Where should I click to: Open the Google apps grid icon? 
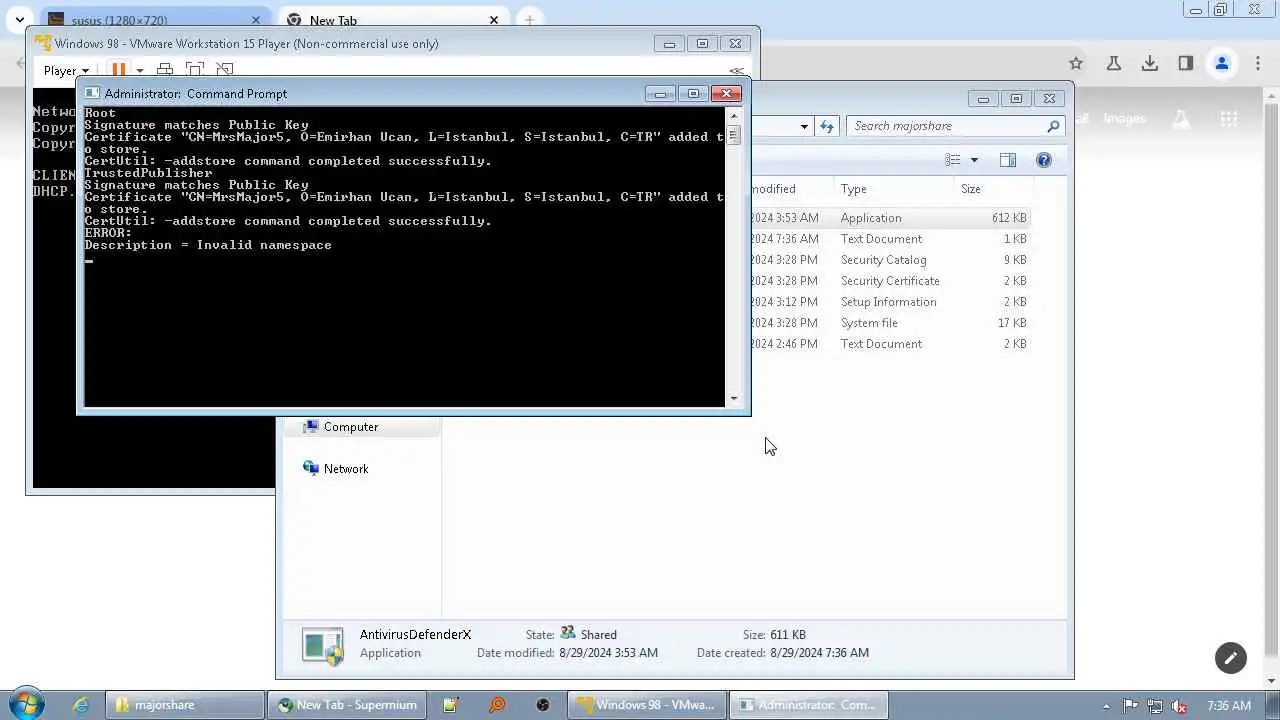1229,119
